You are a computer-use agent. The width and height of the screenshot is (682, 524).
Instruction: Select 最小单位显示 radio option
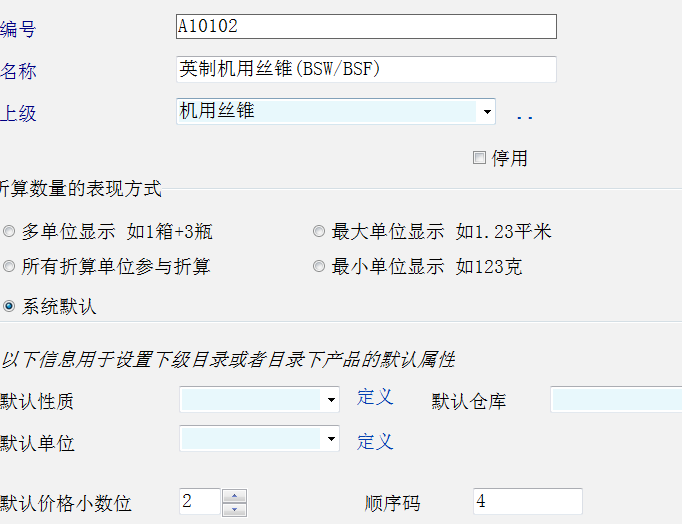[319, 267]
